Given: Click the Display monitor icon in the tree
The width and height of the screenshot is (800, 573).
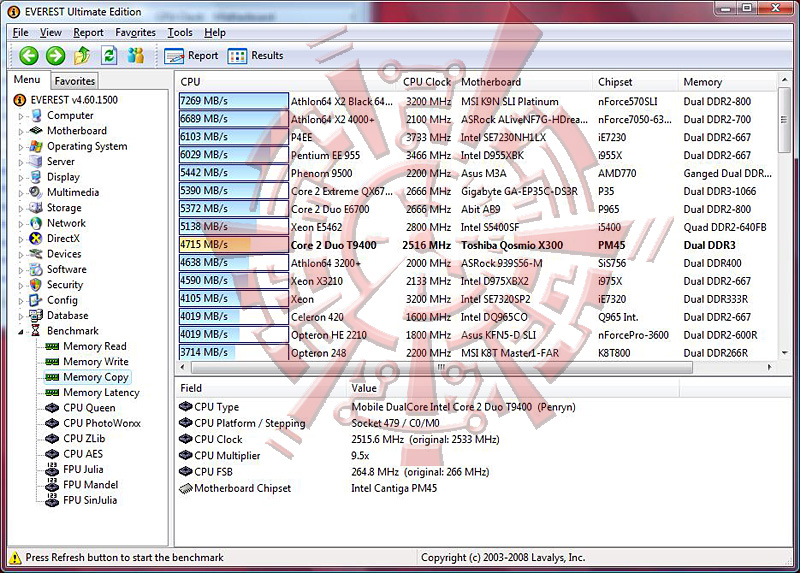Looking at the screenshot, I should click(x=36, y=177).
